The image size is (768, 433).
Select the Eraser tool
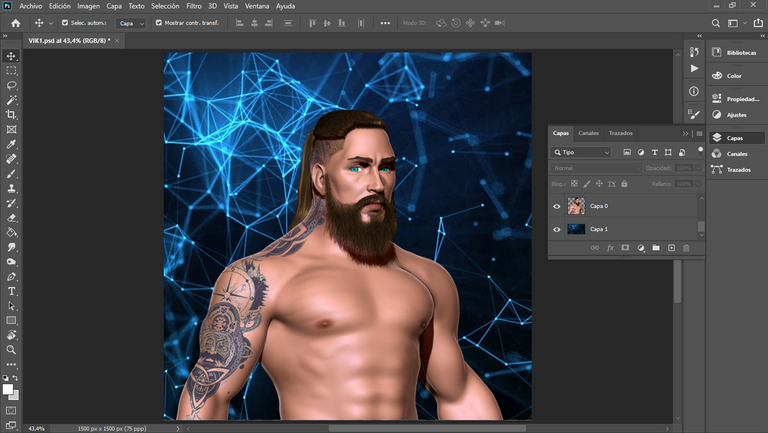[11, 217]
